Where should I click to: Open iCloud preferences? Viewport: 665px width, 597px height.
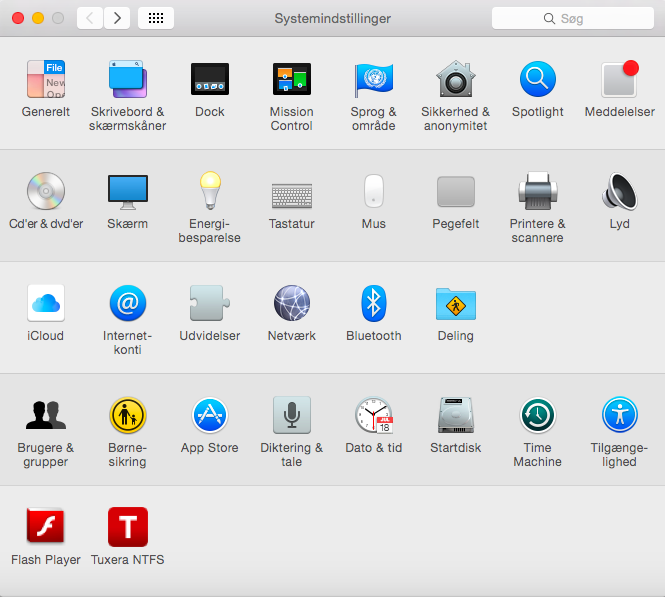46,303
